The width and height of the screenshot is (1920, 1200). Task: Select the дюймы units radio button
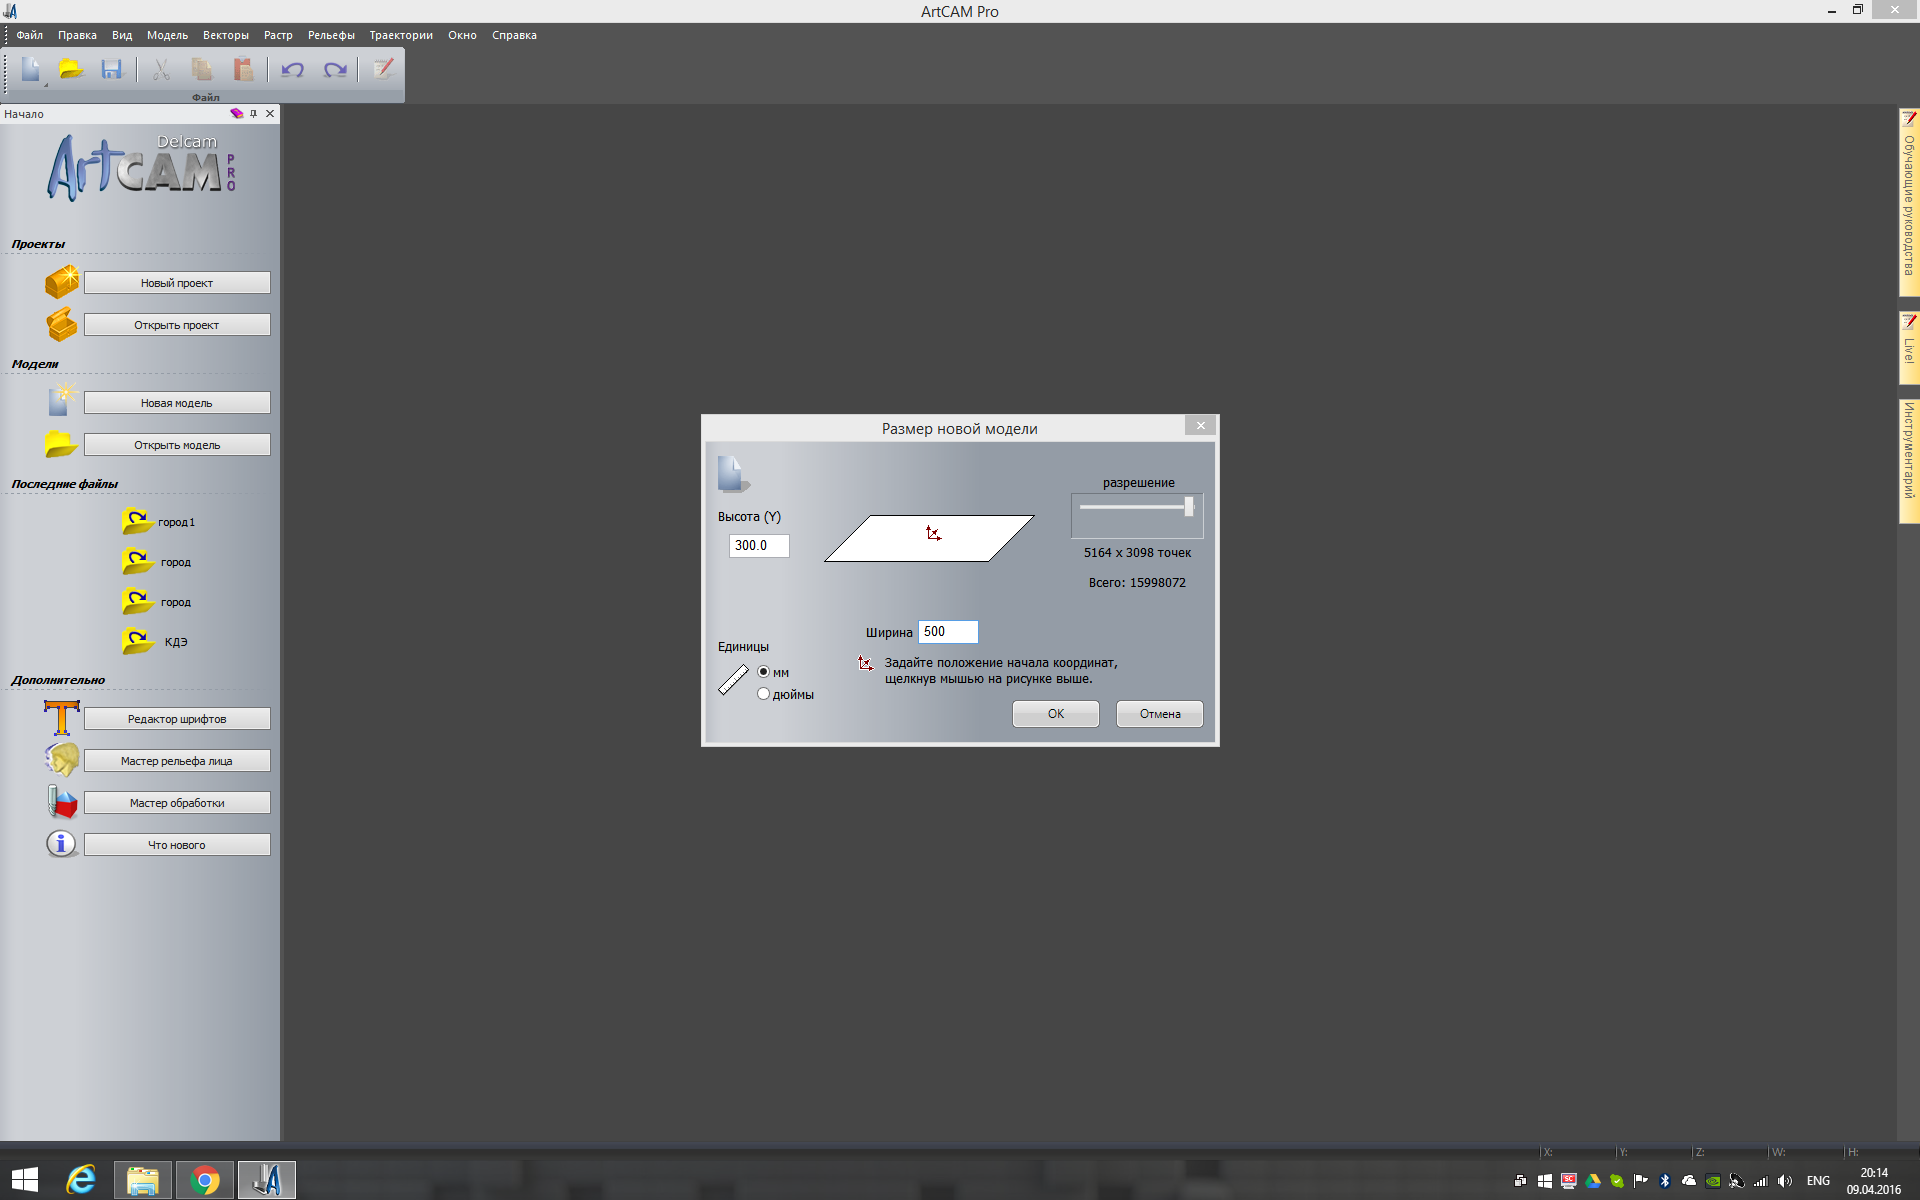[764, 694]
